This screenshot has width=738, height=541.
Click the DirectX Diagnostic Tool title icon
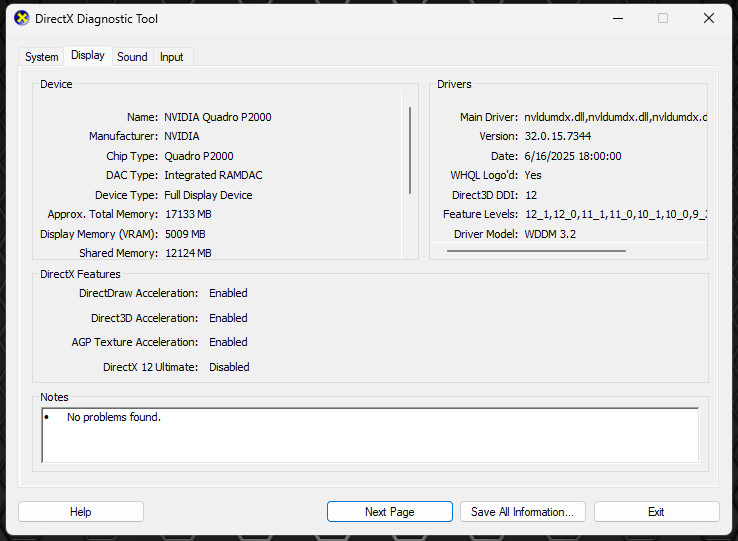coord(21,18)
